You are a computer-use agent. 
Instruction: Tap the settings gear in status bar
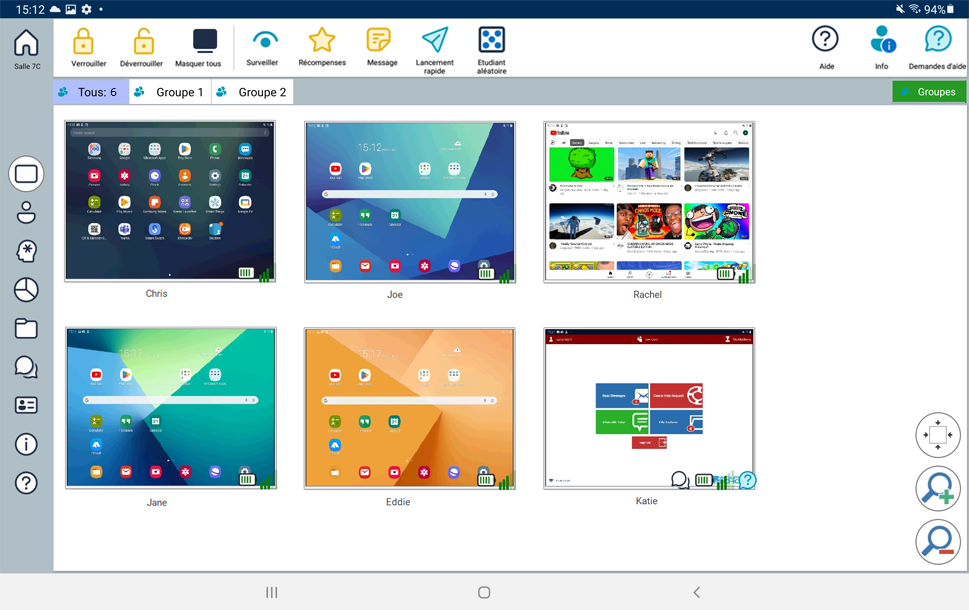click(x=87, y=9)
